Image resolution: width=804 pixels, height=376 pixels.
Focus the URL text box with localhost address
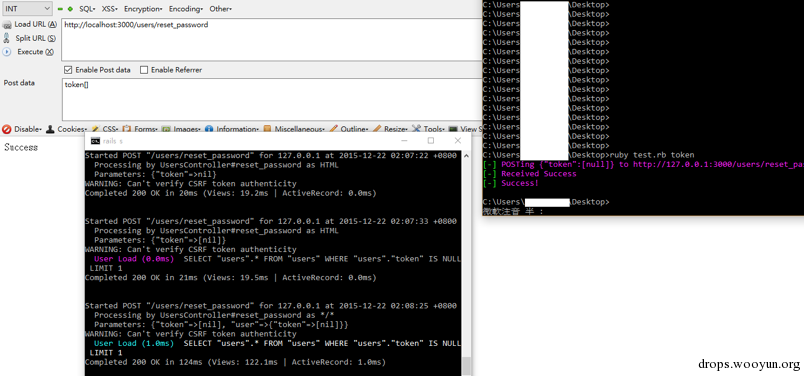click(x=272, y=39)
